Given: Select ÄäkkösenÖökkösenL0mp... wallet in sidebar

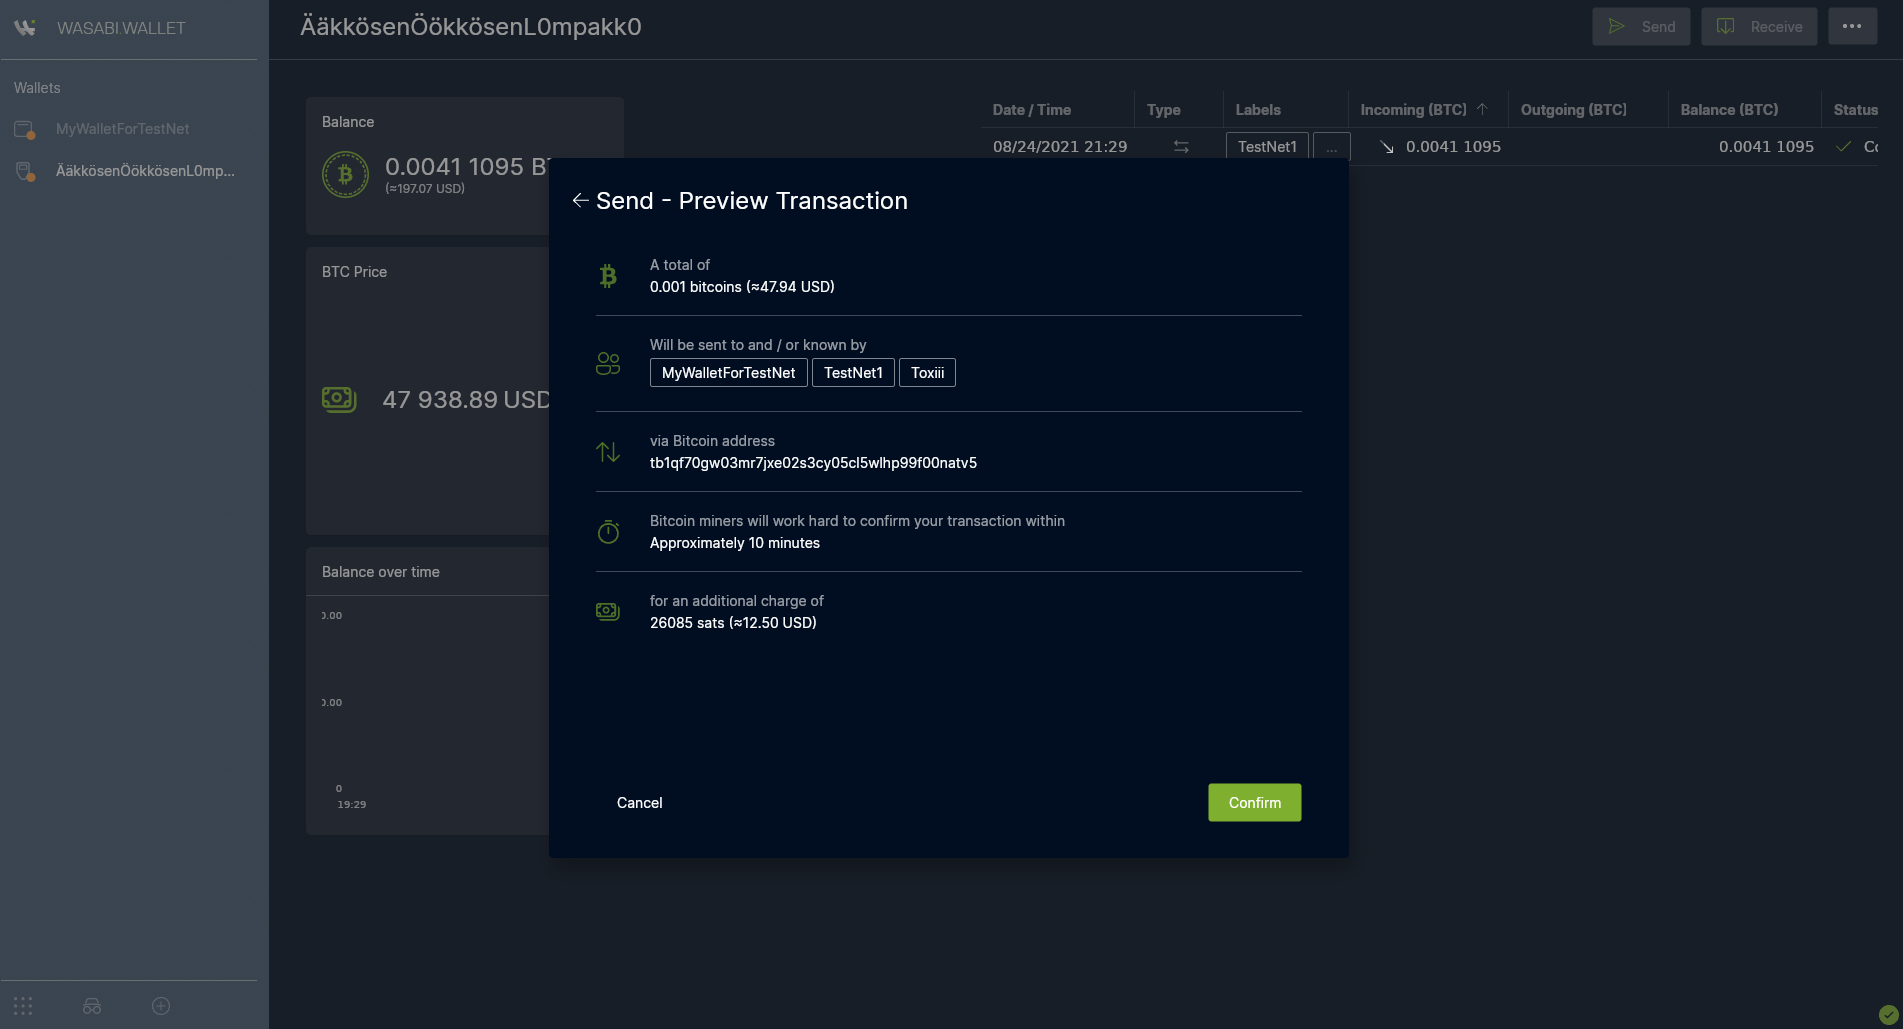Looking at the screenshot, I should point(145,171).
